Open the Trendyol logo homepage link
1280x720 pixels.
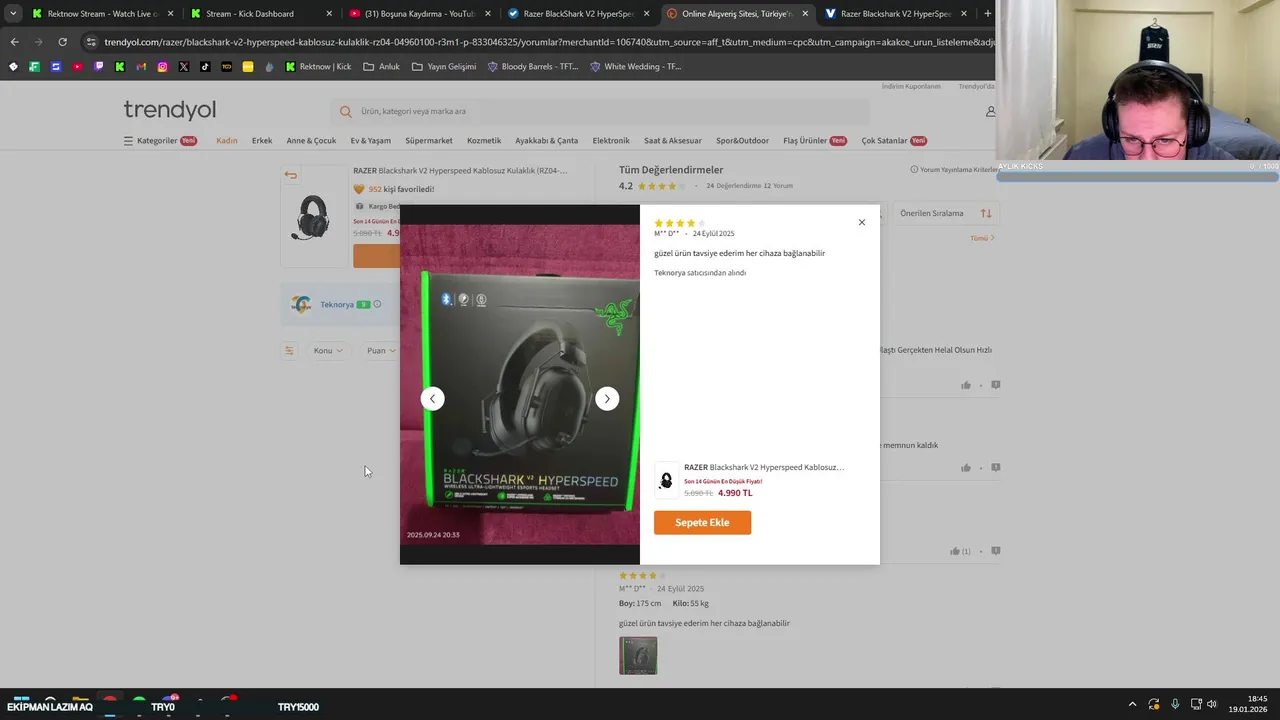(170, 110)
